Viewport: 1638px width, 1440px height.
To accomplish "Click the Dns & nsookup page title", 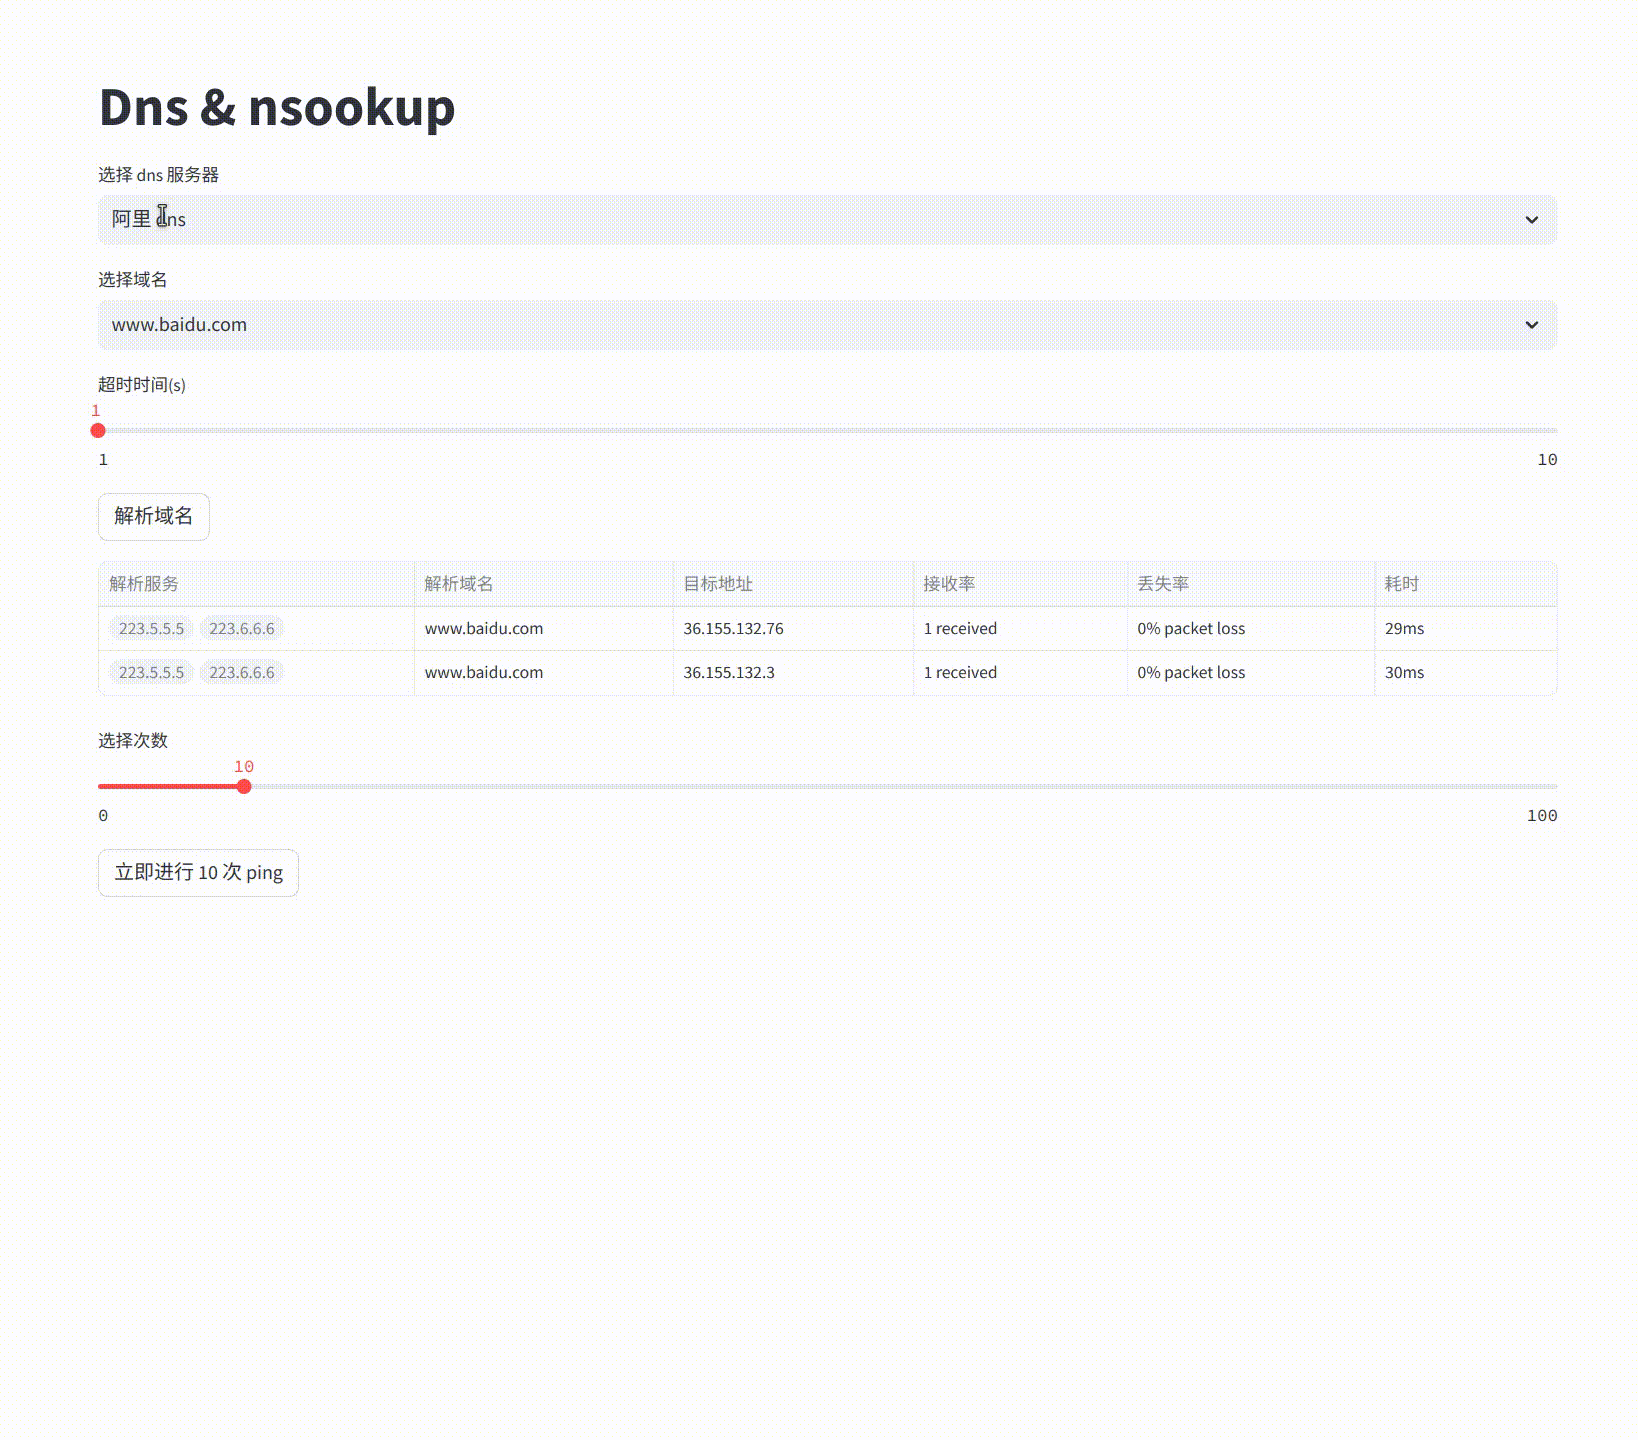I will coord(277,107).
